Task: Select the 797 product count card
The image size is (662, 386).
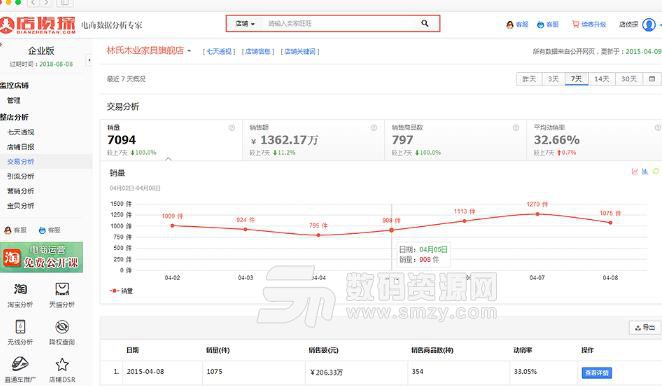Action: [x=456, y=140]
